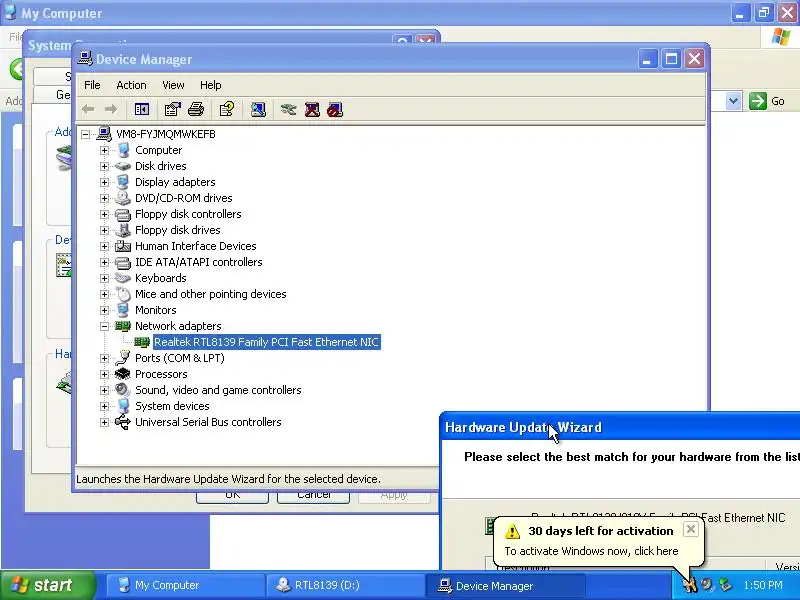
Task: Click the Sound, video and game controllers icon
Action: click(x=122, y=390)
